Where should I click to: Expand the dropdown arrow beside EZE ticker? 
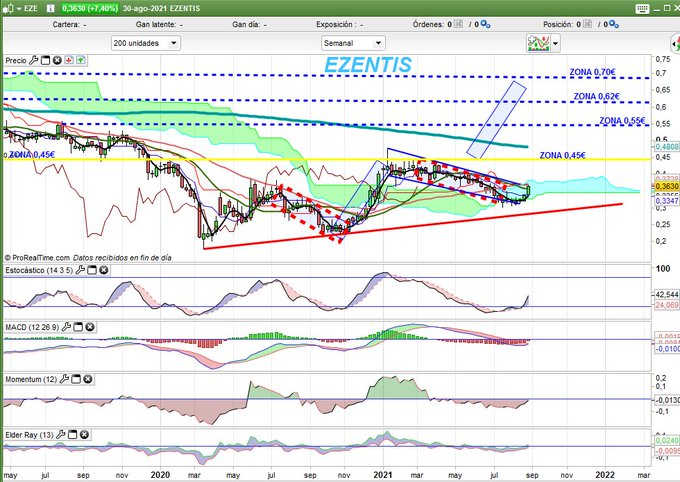coord(19,9)
